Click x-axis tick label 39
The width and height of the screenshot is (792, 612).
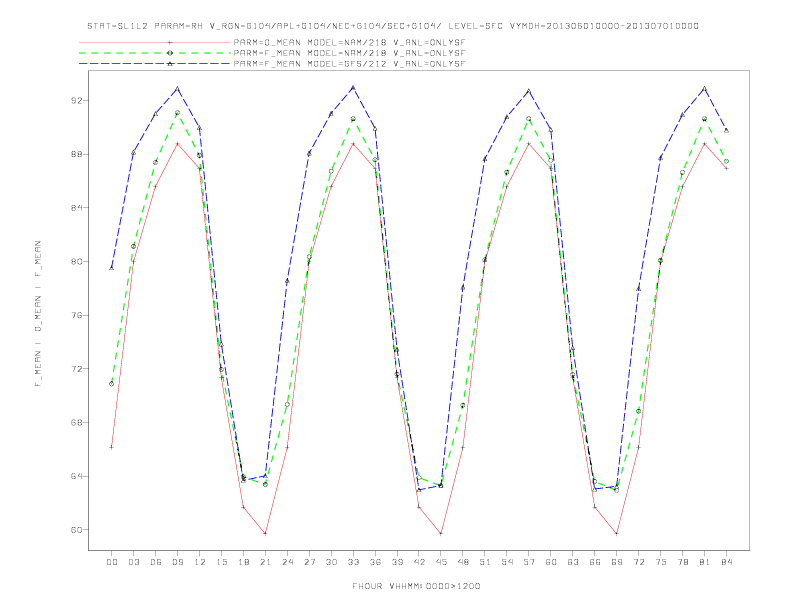397,562
